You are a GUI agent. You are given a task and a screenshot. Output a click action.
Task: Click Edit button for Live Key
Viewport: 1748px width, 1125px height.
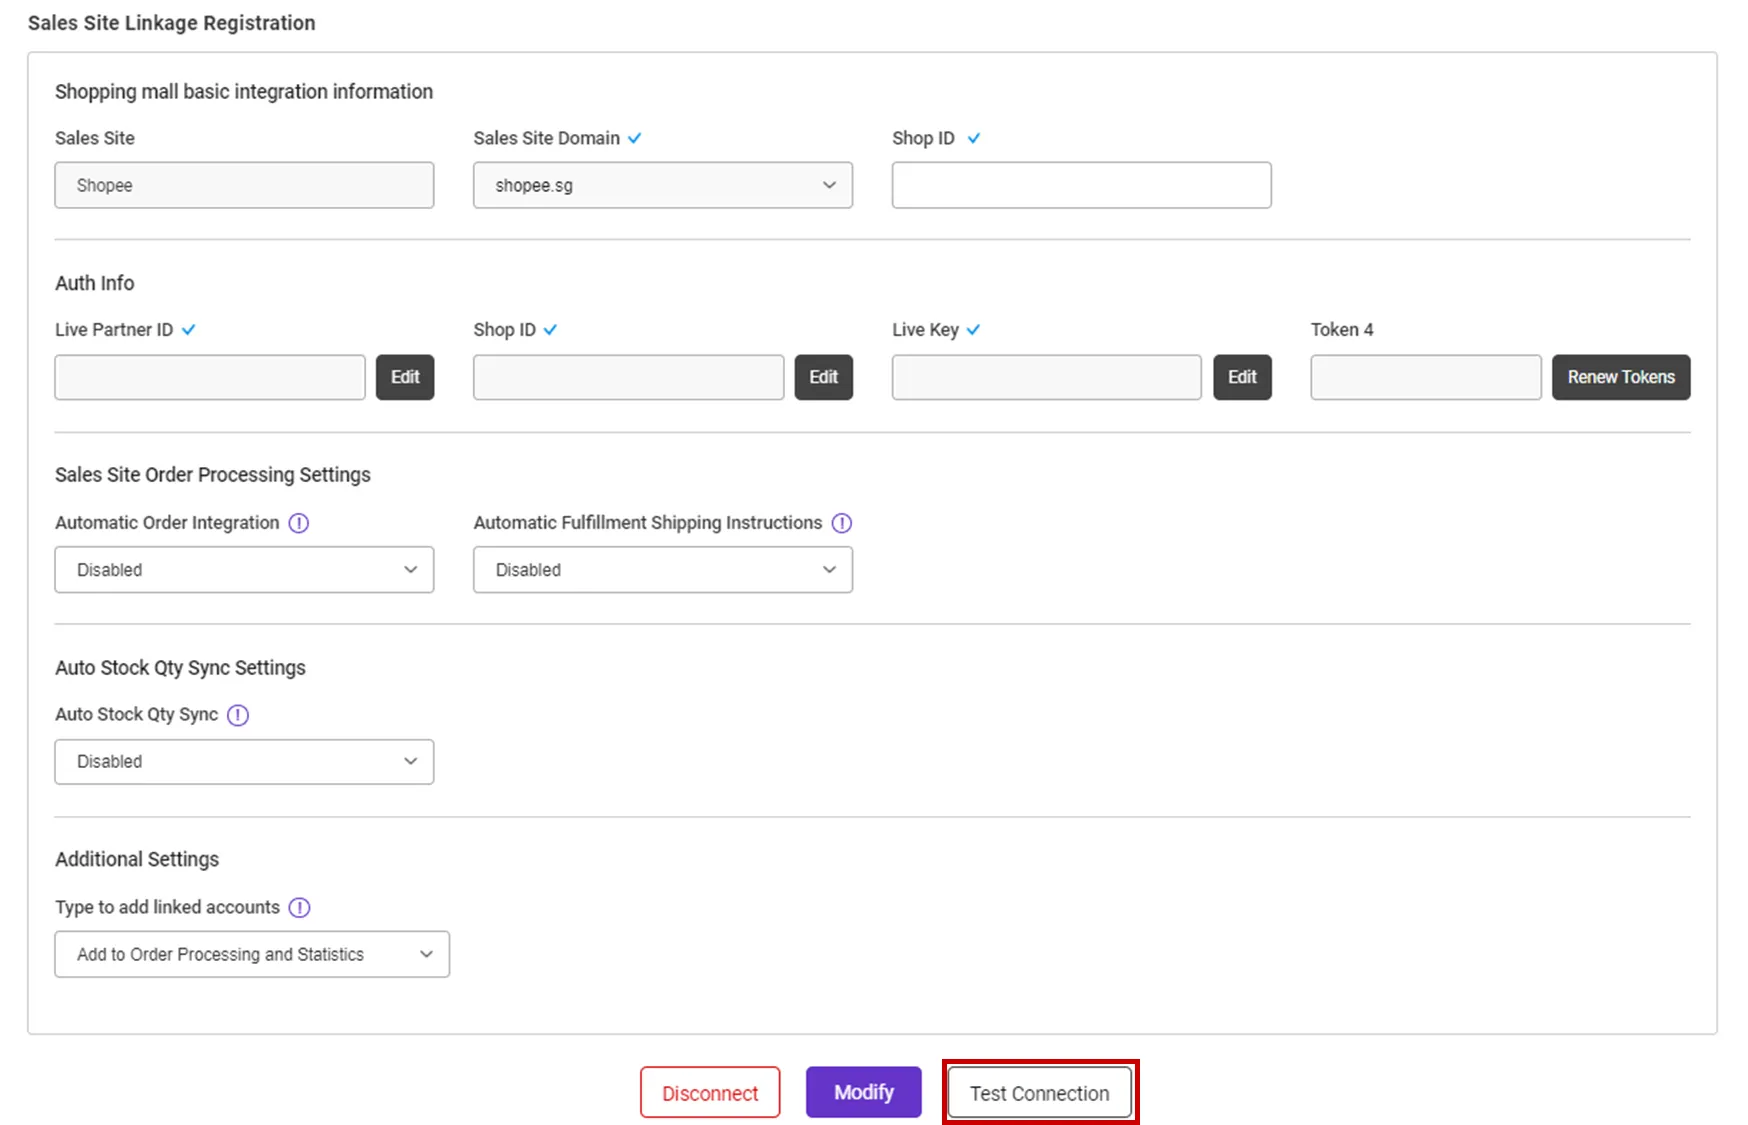click(1242, 377)
